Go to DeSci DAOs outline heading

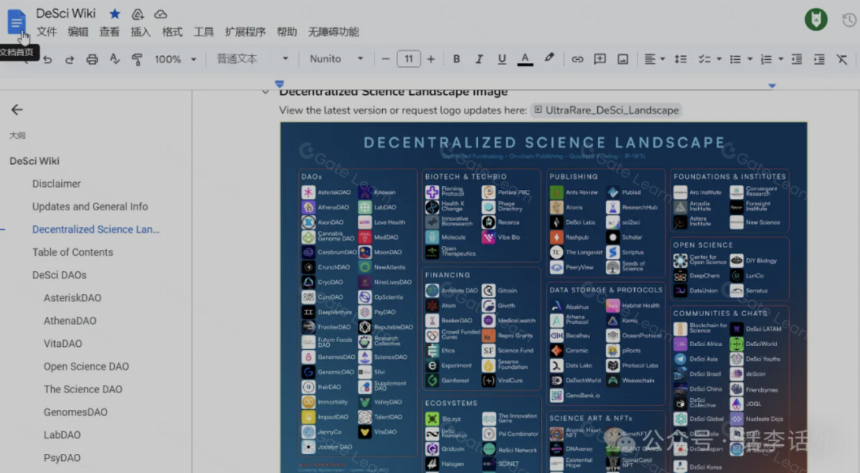(59, 275)
